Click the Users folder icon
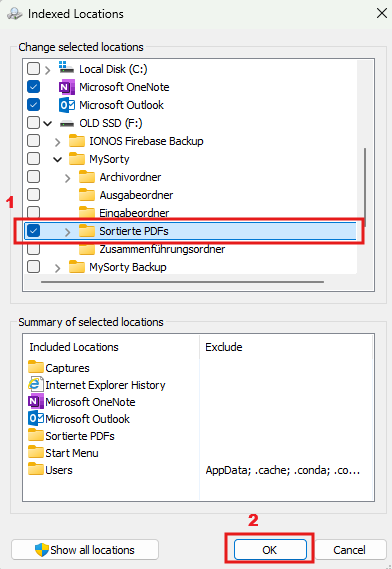Screen dimensions: 392x569 pos(36,469)
